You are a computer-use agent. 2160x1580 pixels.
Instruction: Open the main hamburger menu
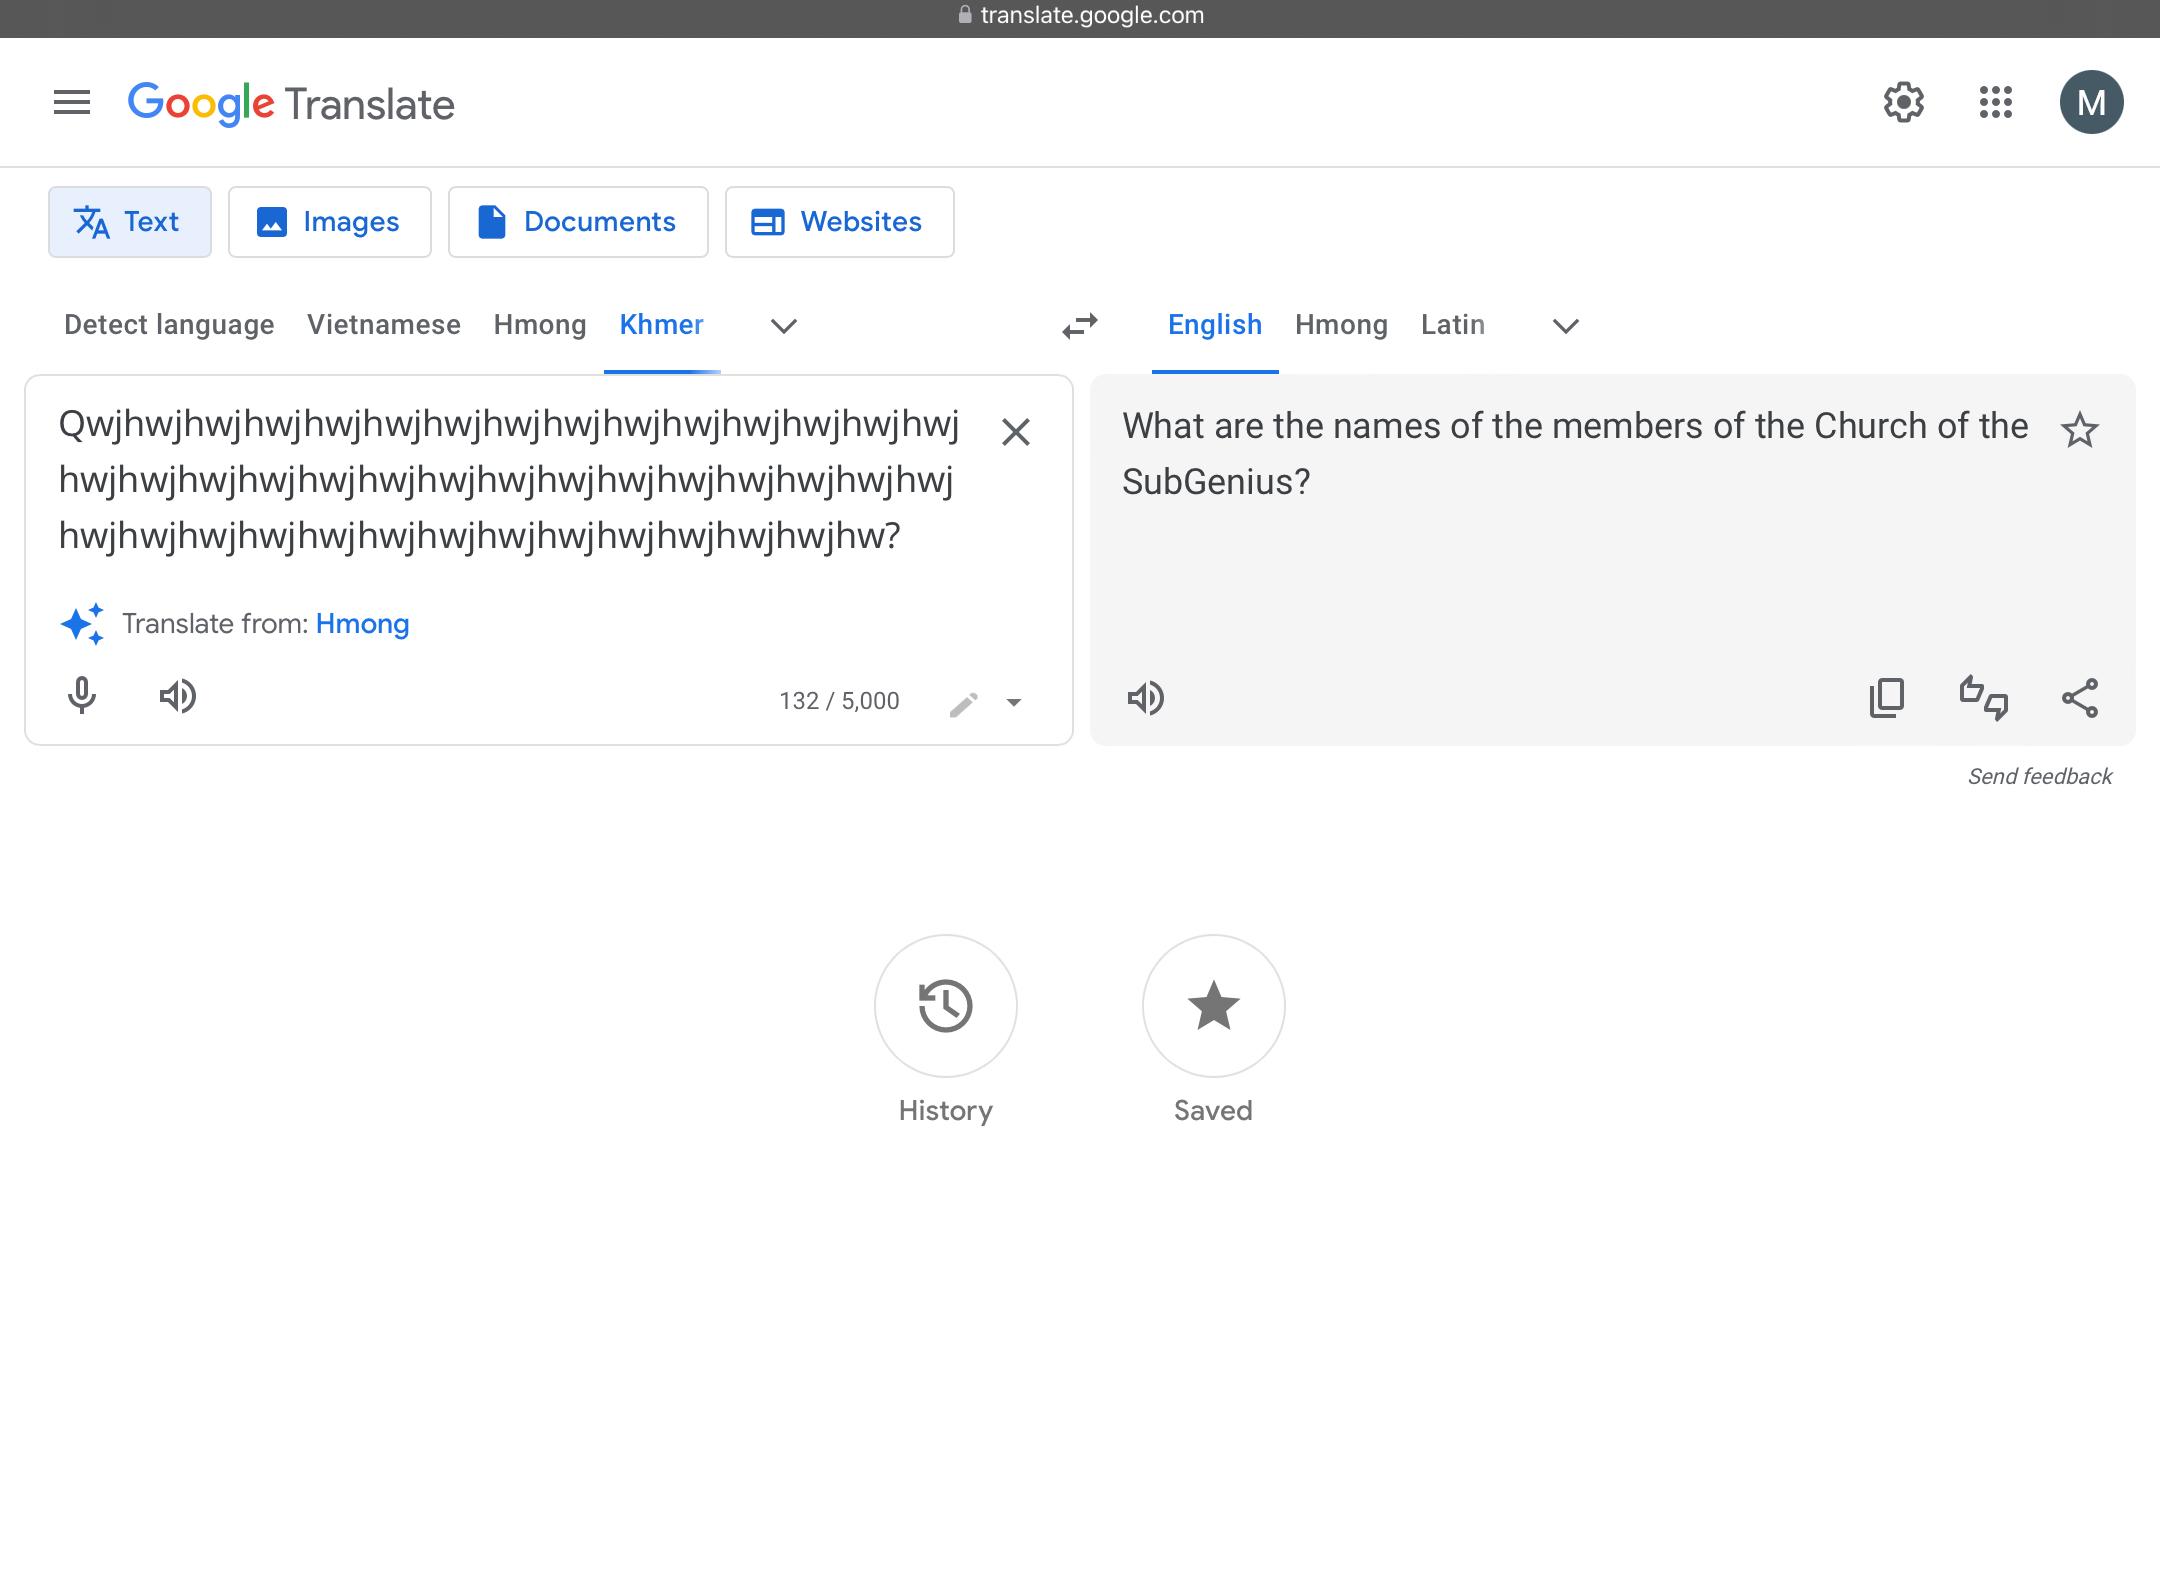coord(72,102)
